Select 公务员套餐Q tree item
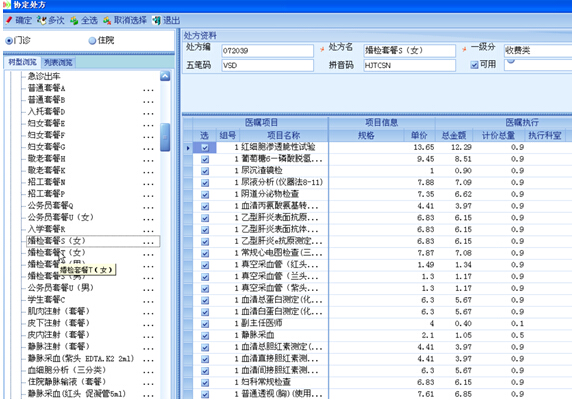Viewport: 572px width, 405px height. click(x=50, y=205)
